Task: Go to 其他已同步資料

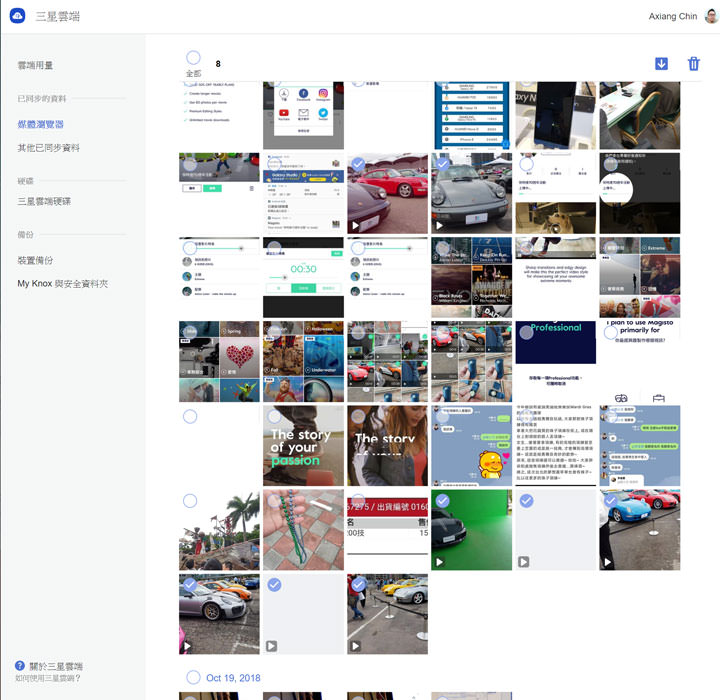Action: click(x=48, y=148)
